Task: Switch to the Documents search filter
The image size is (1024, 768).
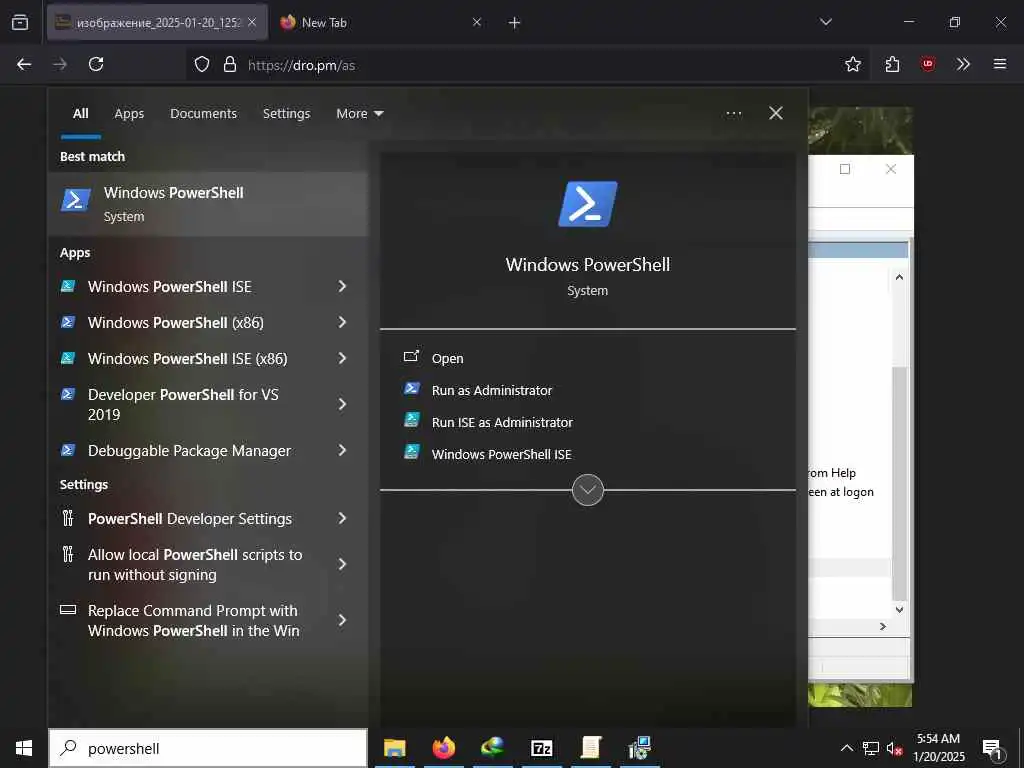Action: (204, 114)
